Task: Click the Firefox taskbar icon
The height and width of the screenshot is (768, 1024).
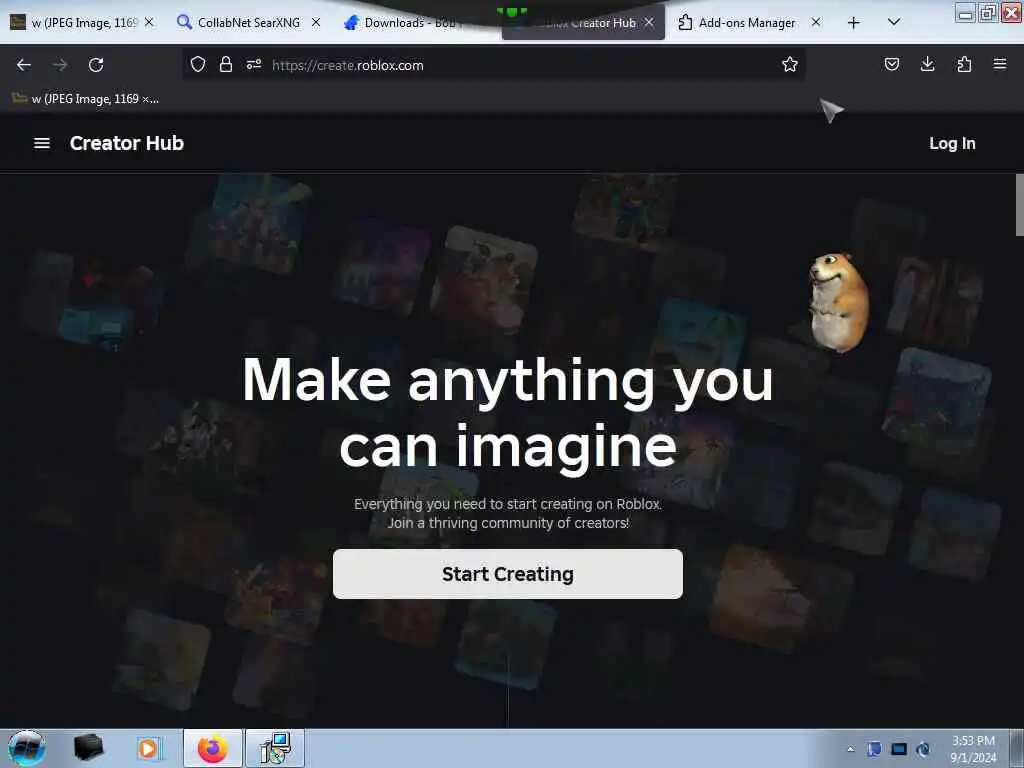Action: pos(213,748)
